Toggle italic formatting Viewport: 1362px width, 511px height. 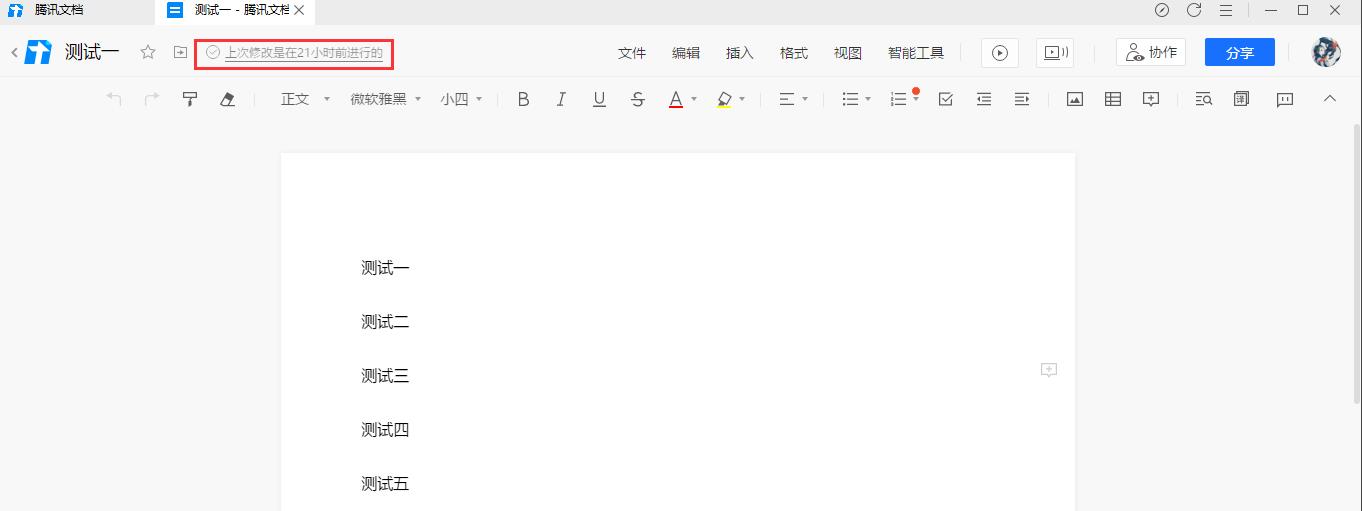pyautogui.click(x=561, y=99)
